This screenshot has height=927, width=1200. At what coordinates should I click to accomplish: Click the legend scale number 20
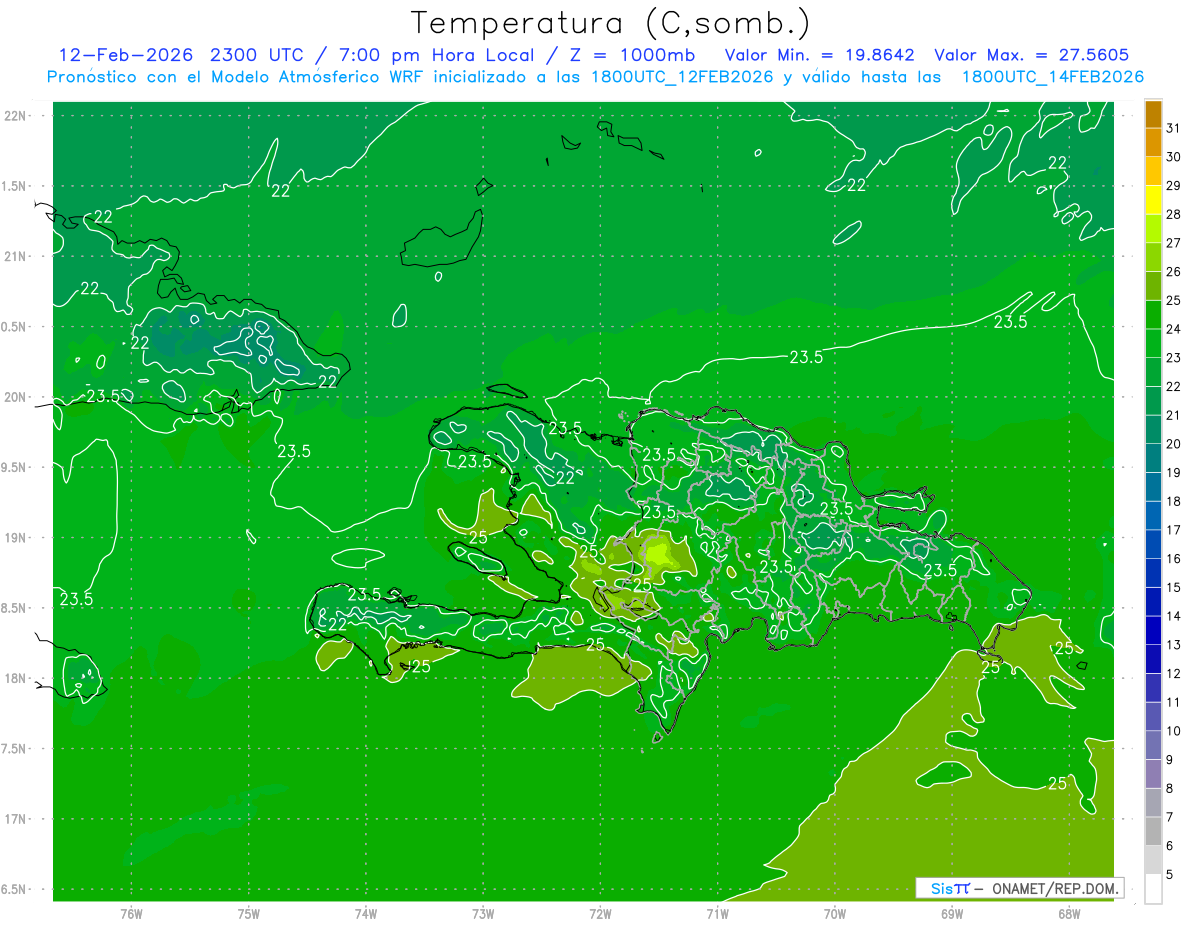pyautogui.click(x=1174, y=444)
